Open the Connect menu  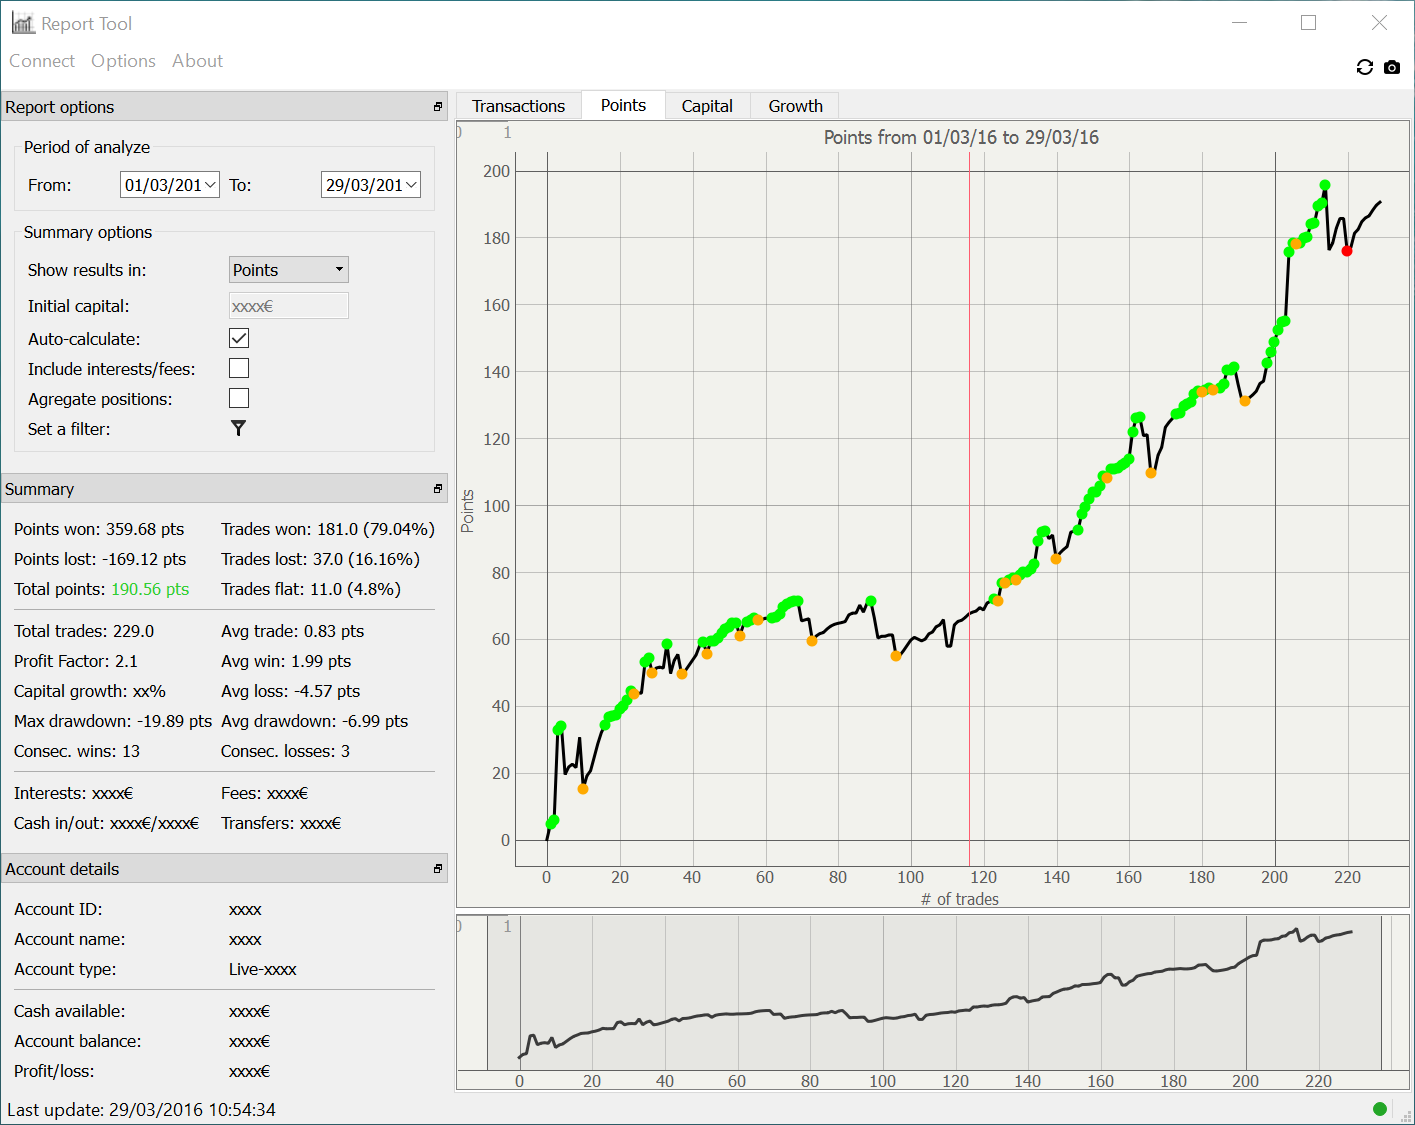(42, 61)
